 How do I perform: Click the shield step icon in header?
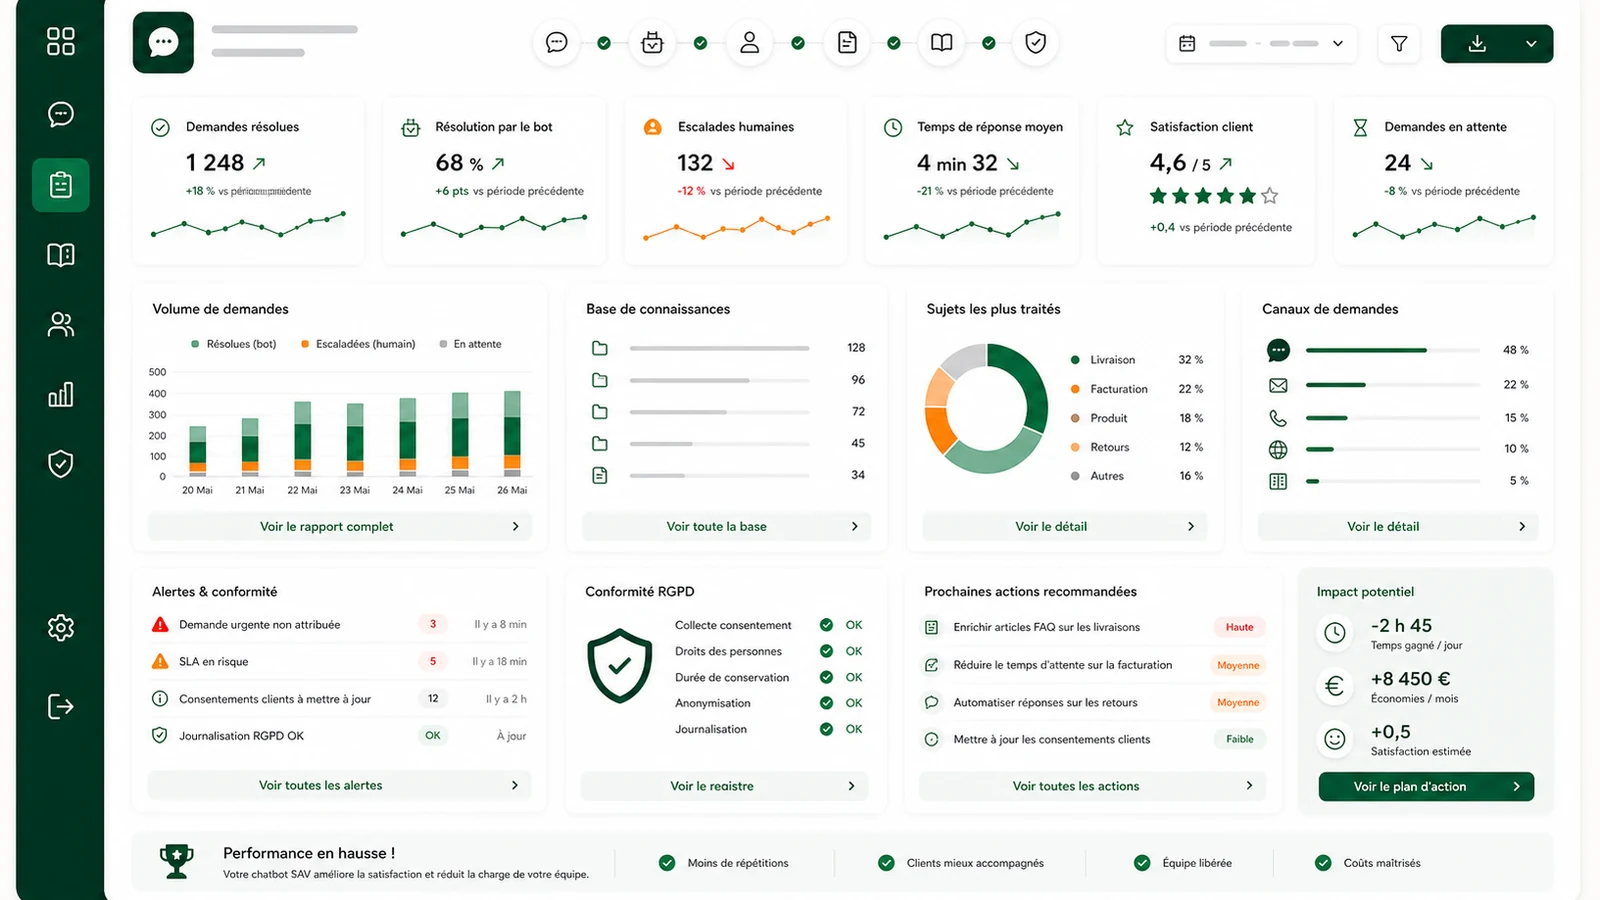(1036, 43)
